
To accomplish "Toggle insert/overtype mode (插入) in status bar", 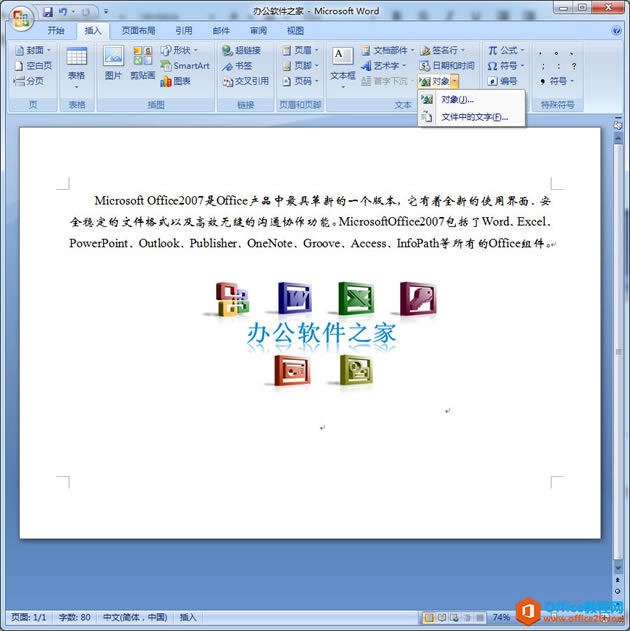I will point(188,617).
